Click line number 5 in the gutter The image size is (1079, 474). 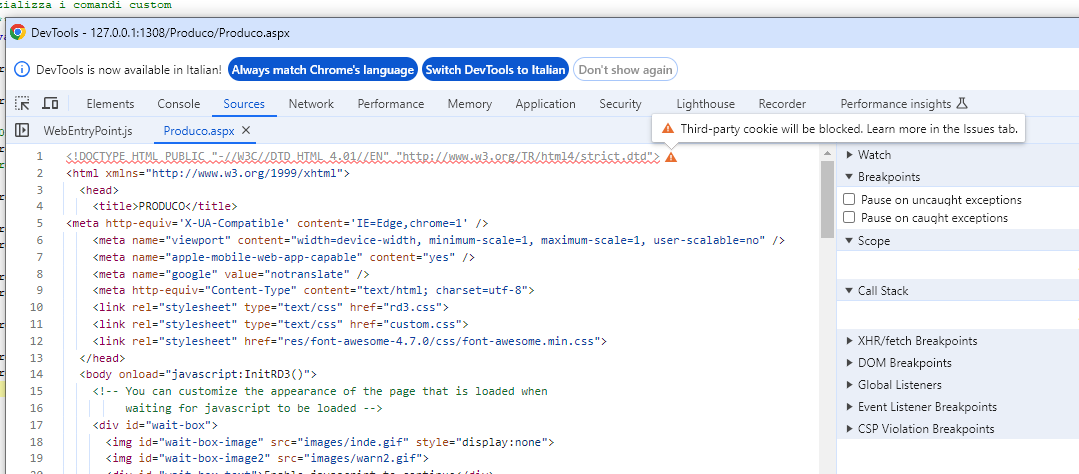tap(39, 224)
